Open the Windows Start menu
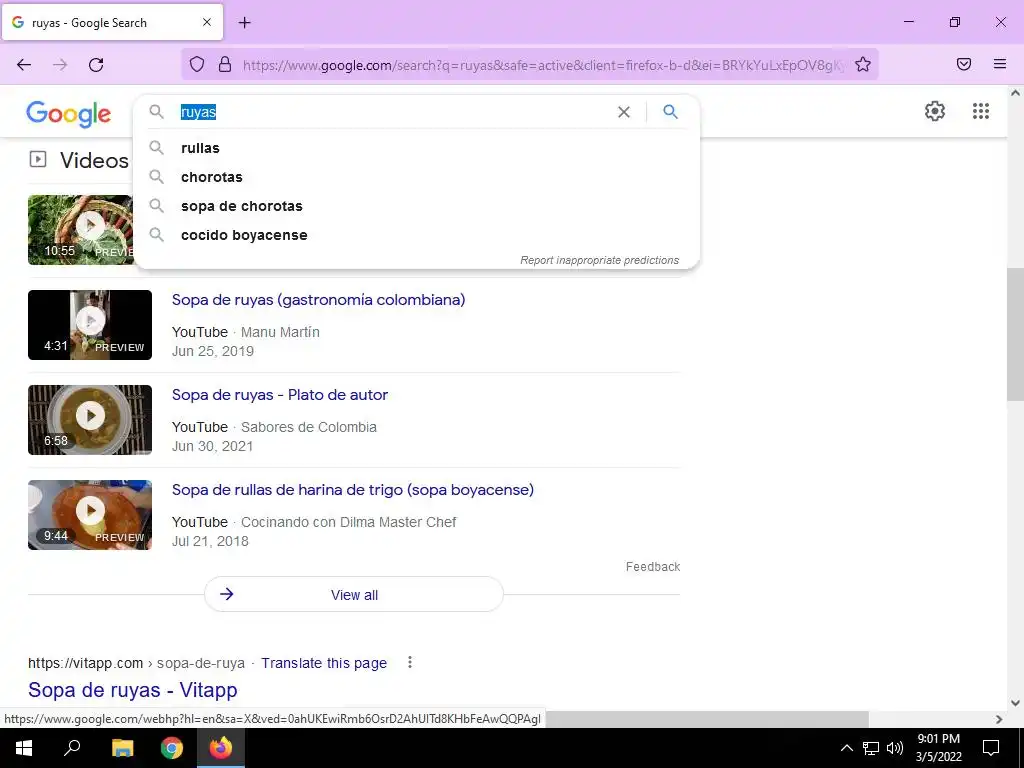The width and height of the screenshot is (1024, 768). point(24,748)
